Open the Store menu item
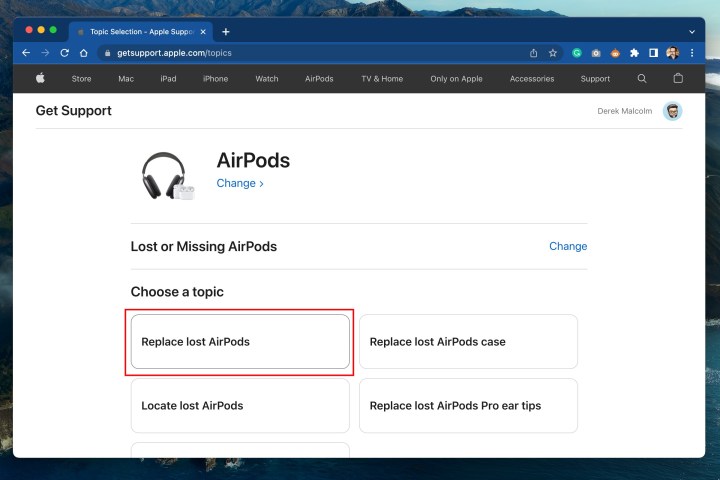720x480 pixels. [x=81, y=79]
